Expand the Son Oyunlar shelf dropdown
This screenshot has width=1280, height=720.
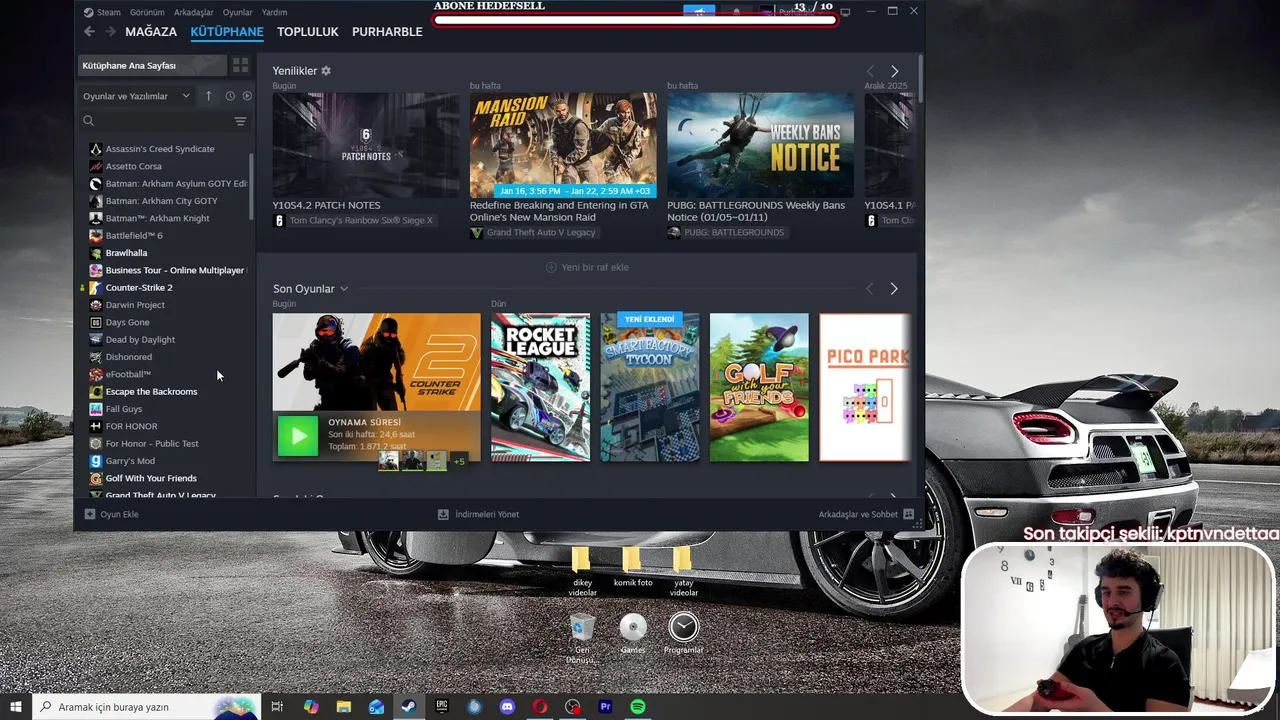[343, 289]
